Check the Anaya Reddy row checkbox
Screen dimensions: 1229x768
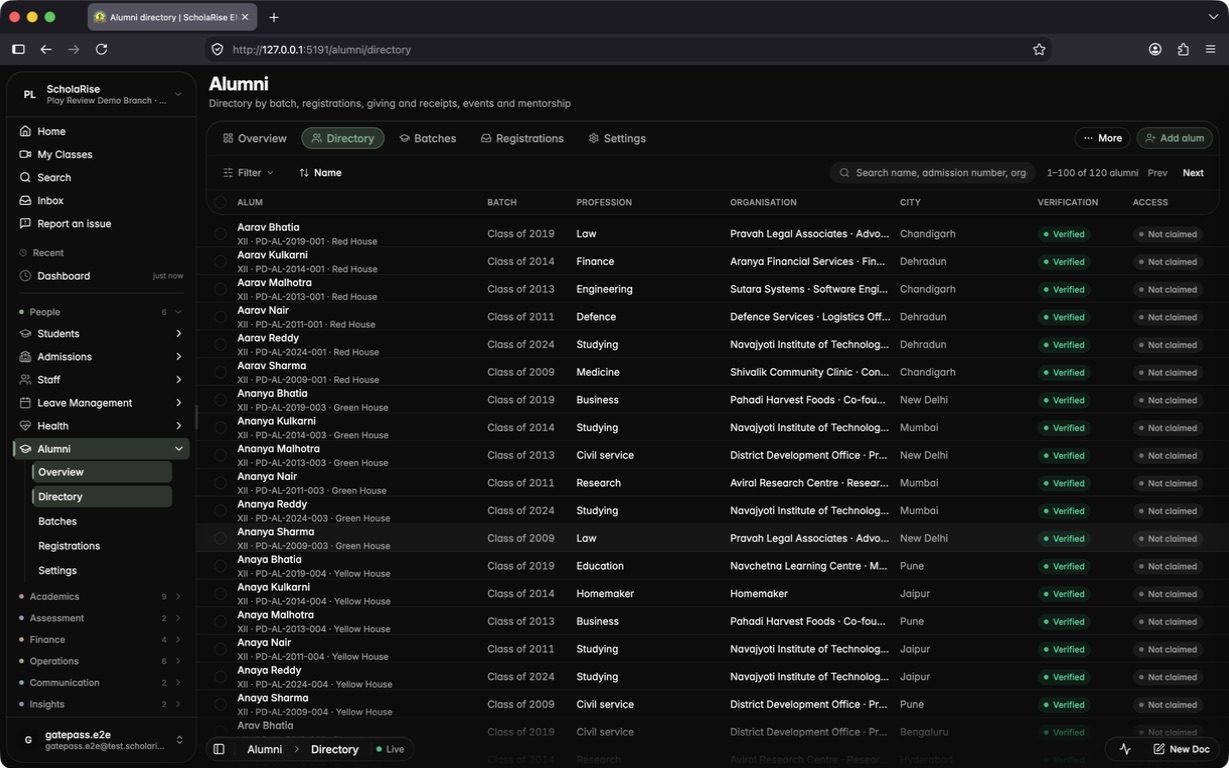220,677
